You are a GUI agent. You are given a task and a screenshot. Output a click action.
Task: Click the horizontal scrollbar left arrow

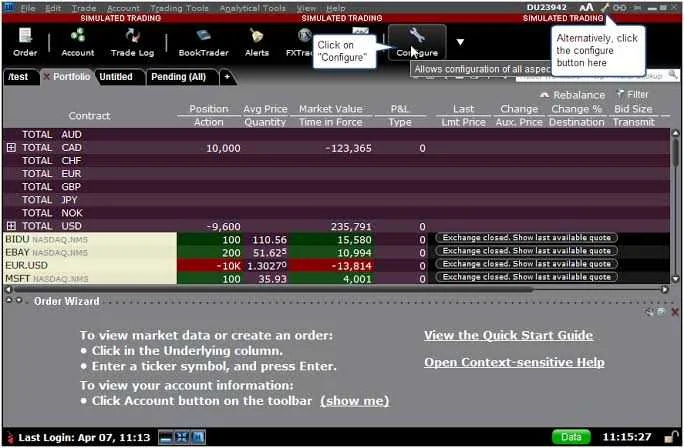pos(8,289)
